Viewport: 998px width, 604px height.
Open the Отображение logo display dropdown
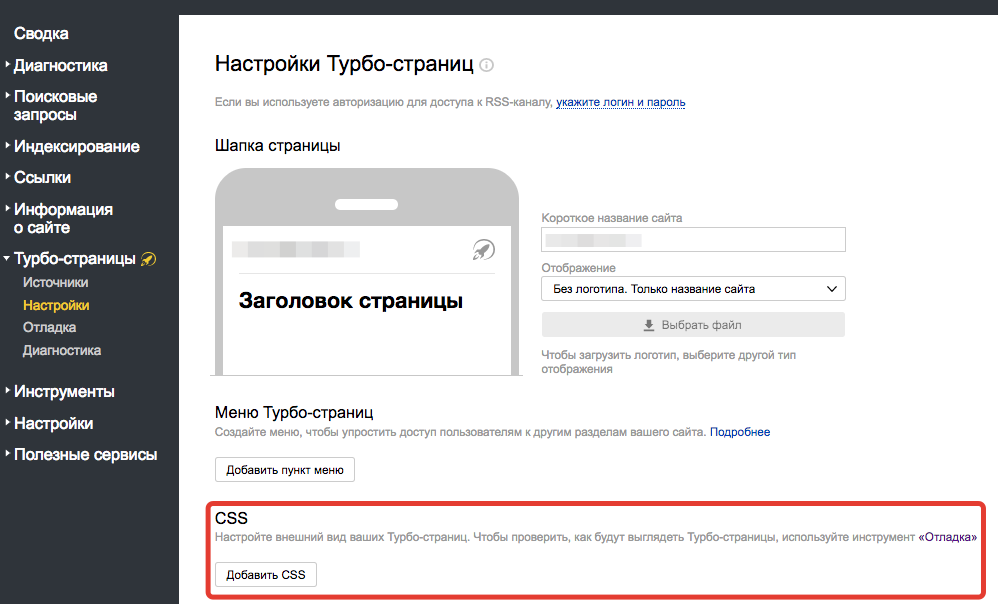694,287
